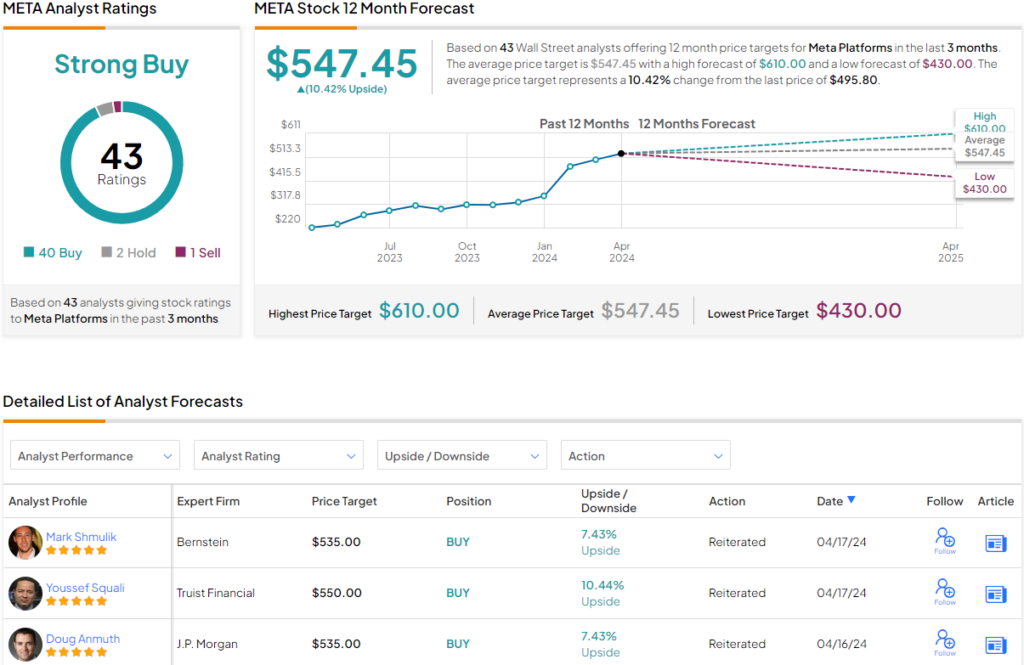Click the Bernstein firm cell
Viewport: 1024px width, 665px height.
click(x=202, y=542)
